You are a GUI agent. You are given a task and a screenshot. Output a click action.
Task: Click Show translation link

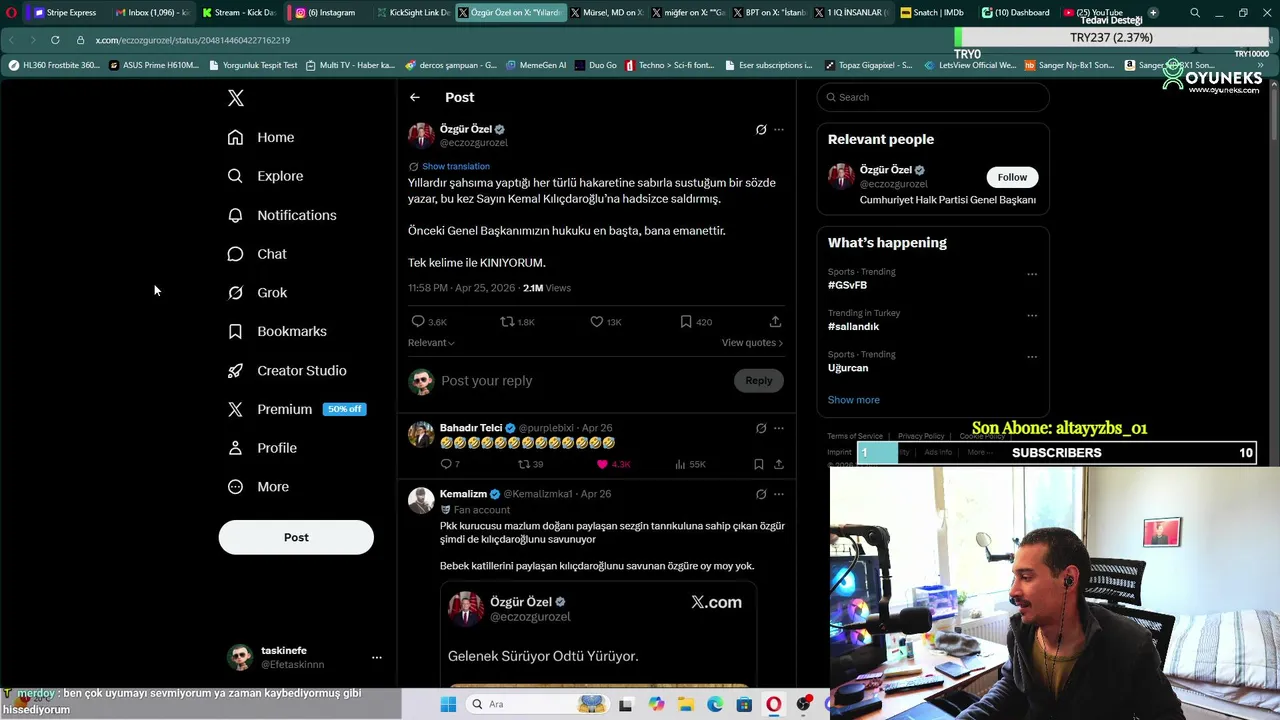[x=456, y=166]
